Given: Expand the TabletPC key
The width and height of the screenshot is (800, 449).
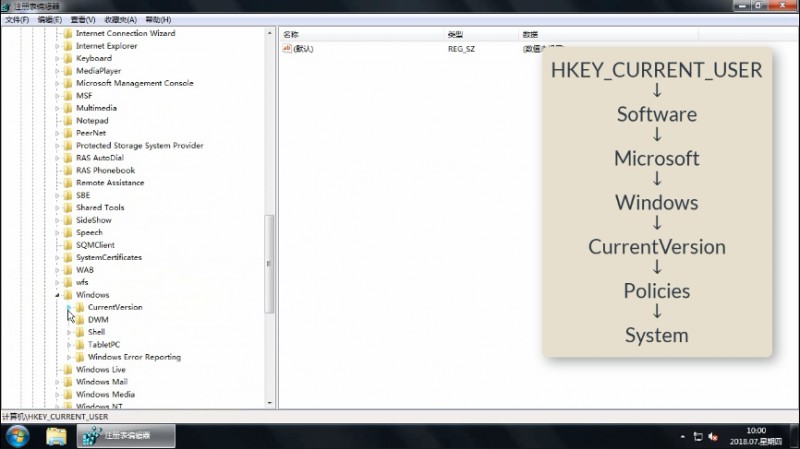Looking at the screenshot, I should [x=69, y=345].
